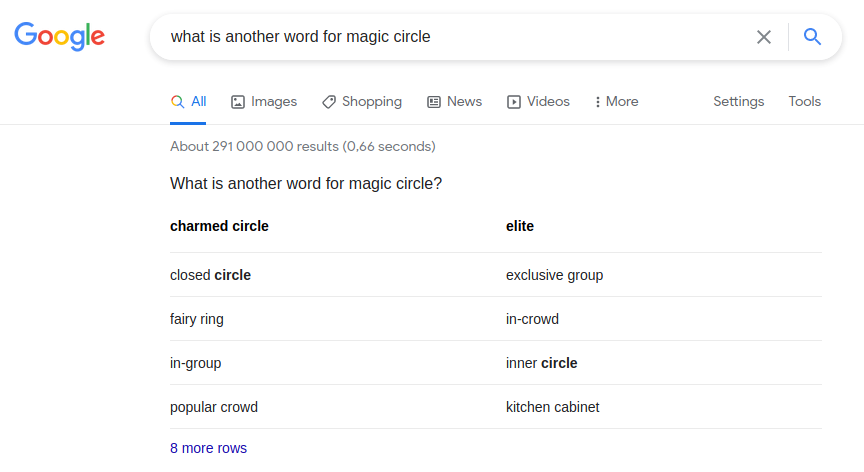The image size is (864, 472).
Task: Click the Shopping tag icon
Action: click(329, 102)
